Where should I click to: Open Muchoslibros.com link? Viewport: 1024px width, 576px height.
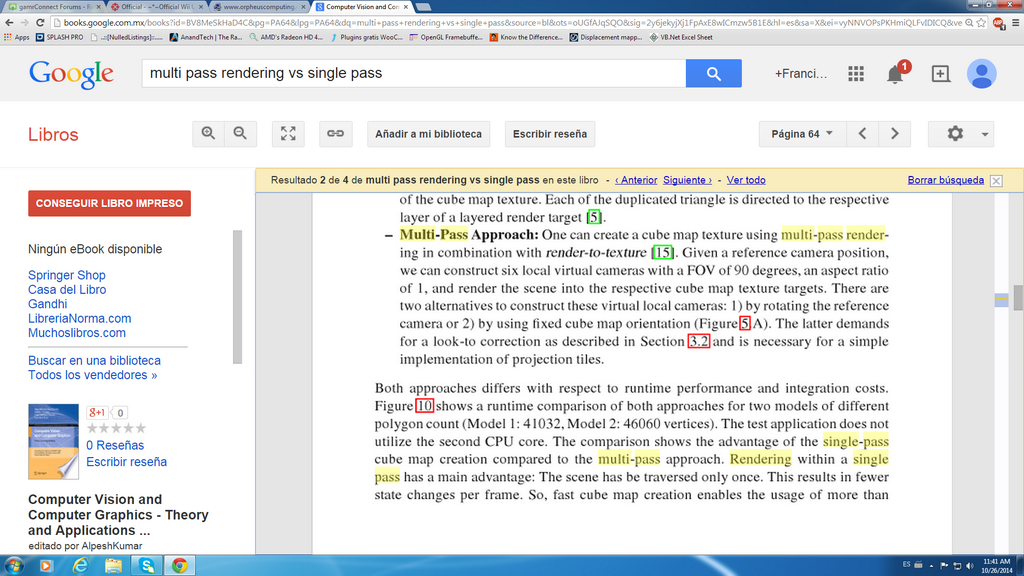point(77,332)
